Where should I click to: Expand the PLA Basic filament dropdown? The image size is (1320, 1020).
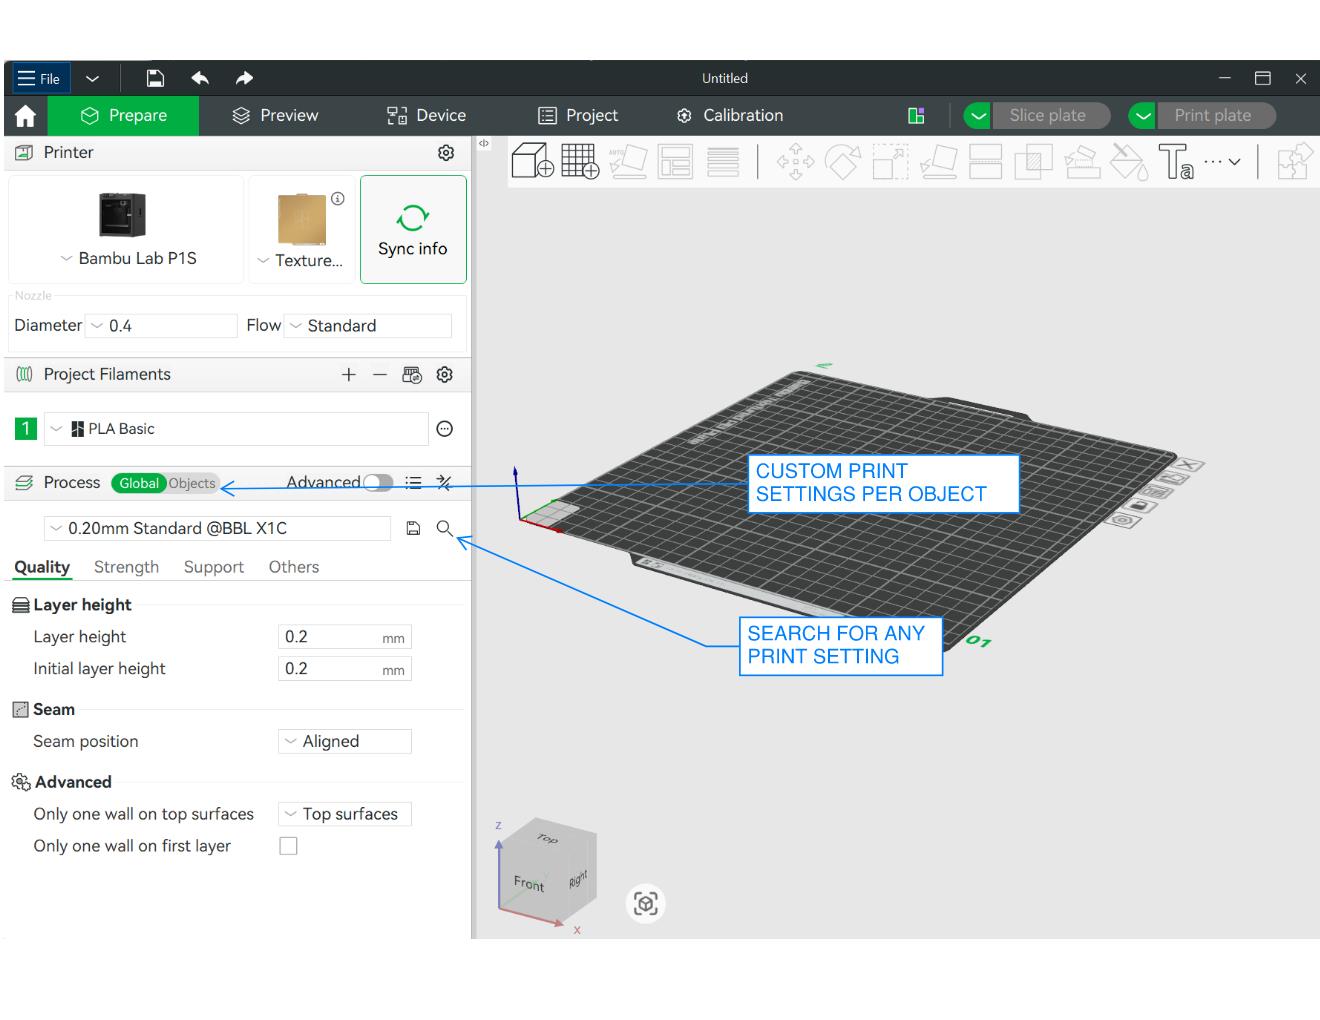click(236, 429)
